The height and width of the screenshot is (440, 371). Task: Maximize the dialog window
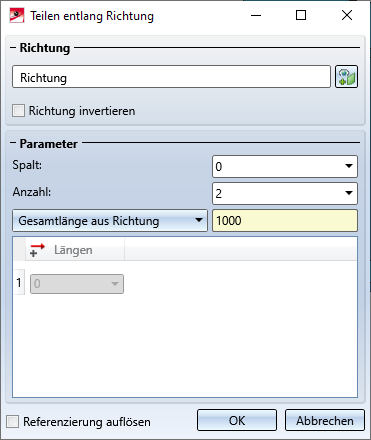coord(301,15)
